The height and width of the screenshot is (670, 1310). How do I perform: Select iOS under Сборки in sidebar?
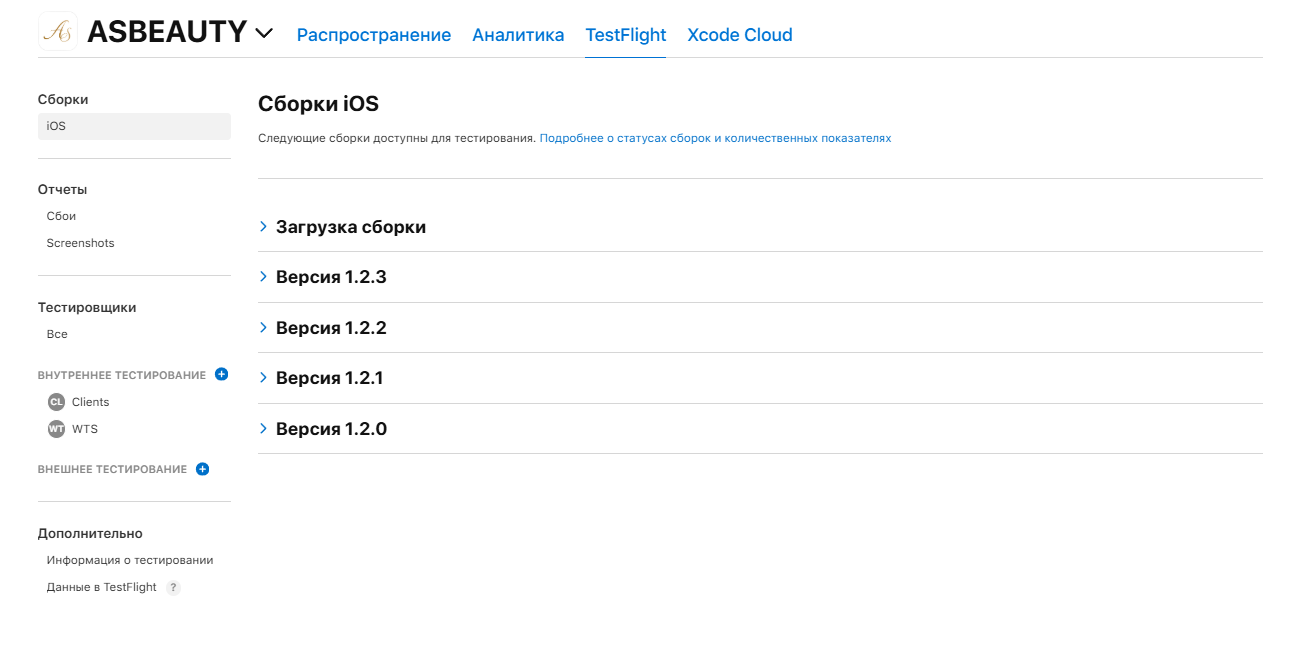click(134, 126)
